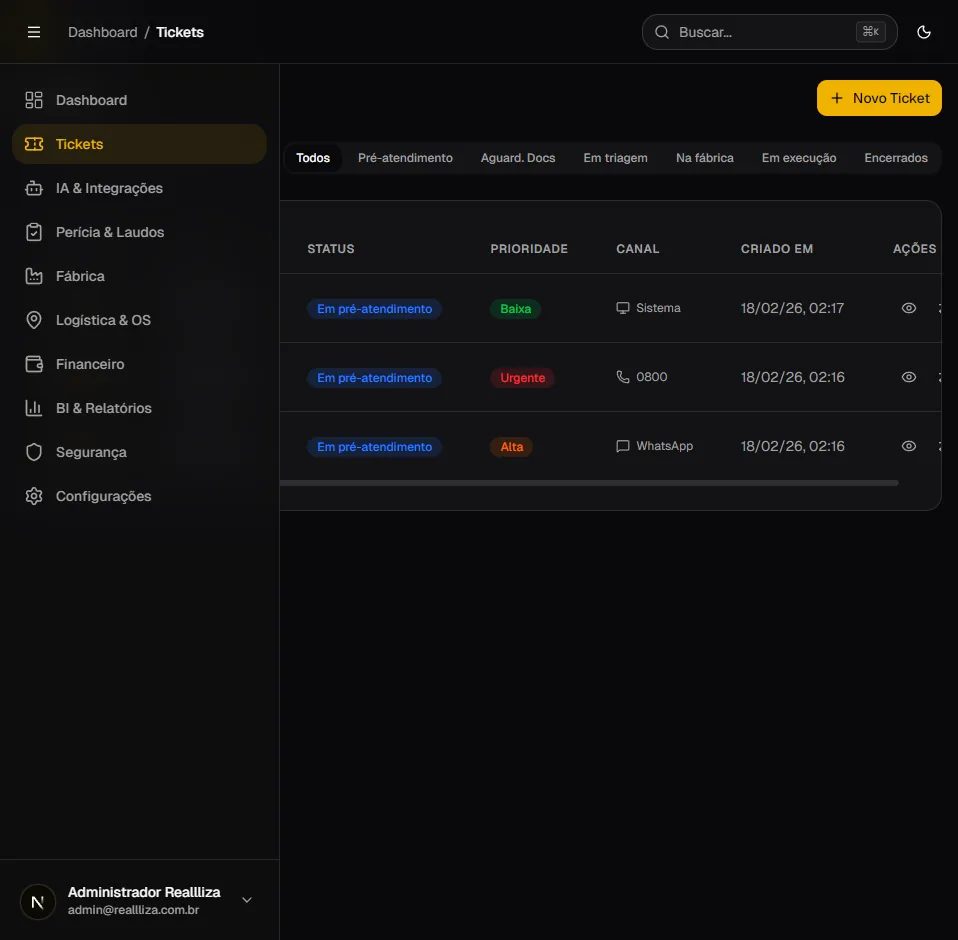The height and width of the screenshot is (940, 958).
Task: Create a ticket with Novo Ticket button
Action: point(879,98)
